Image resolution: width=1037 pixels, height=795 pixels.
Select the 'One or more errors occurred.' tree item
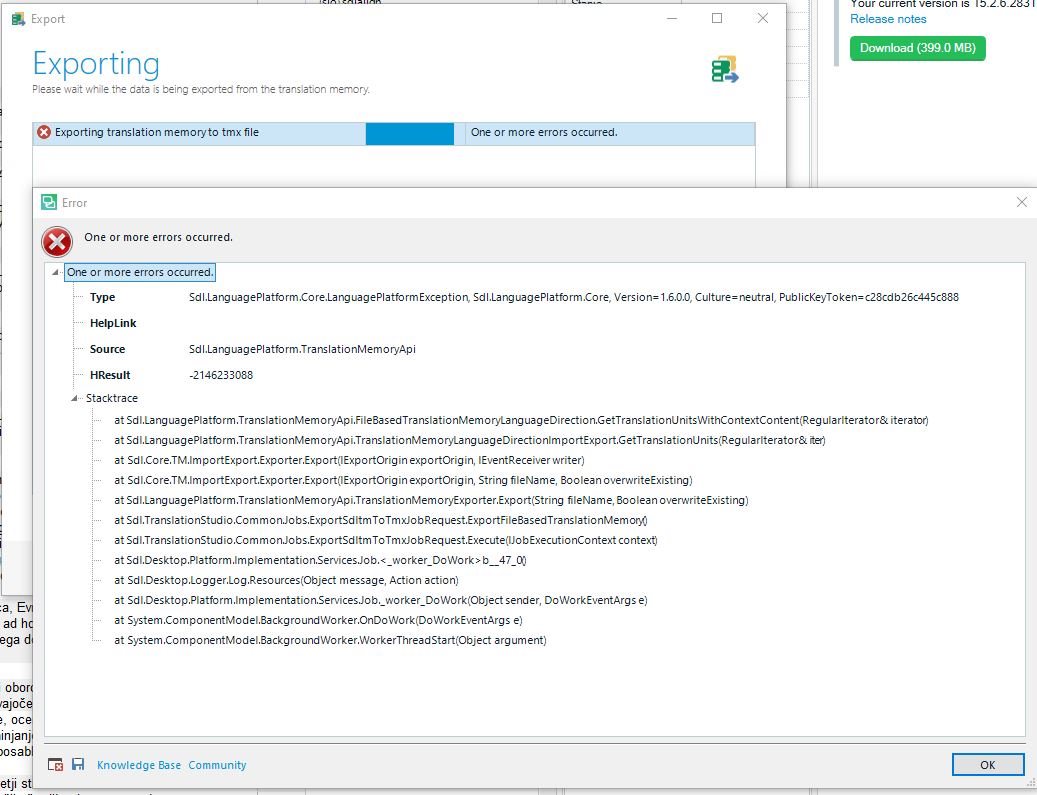(140, 272)
